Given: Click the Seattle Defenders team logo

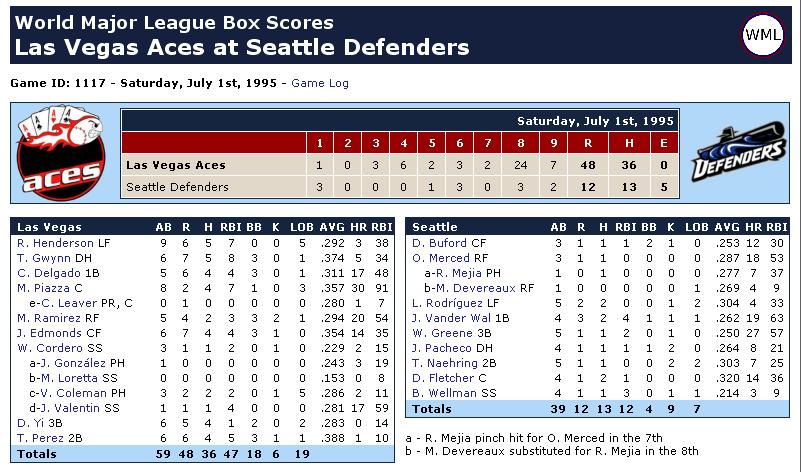Looking at the screenshot, I should tap(738, 152).
